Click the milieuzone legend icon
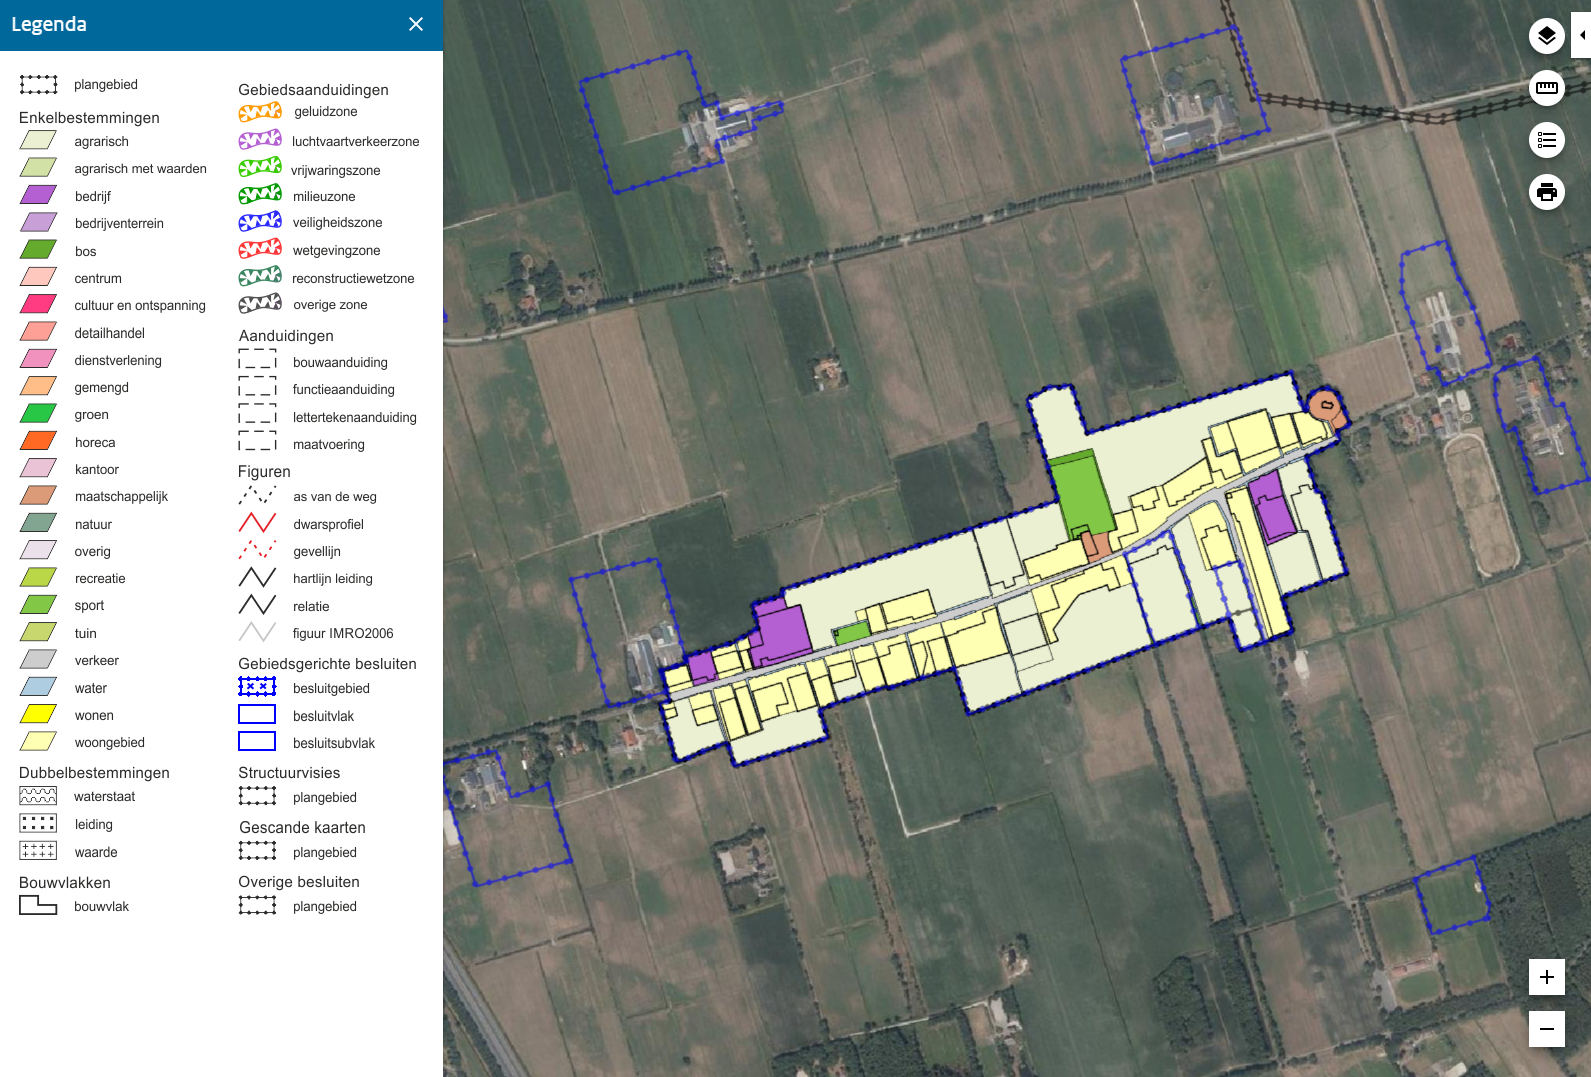Image resolution: width=1591 pixels, height=1077 pixels. point(260,195)
